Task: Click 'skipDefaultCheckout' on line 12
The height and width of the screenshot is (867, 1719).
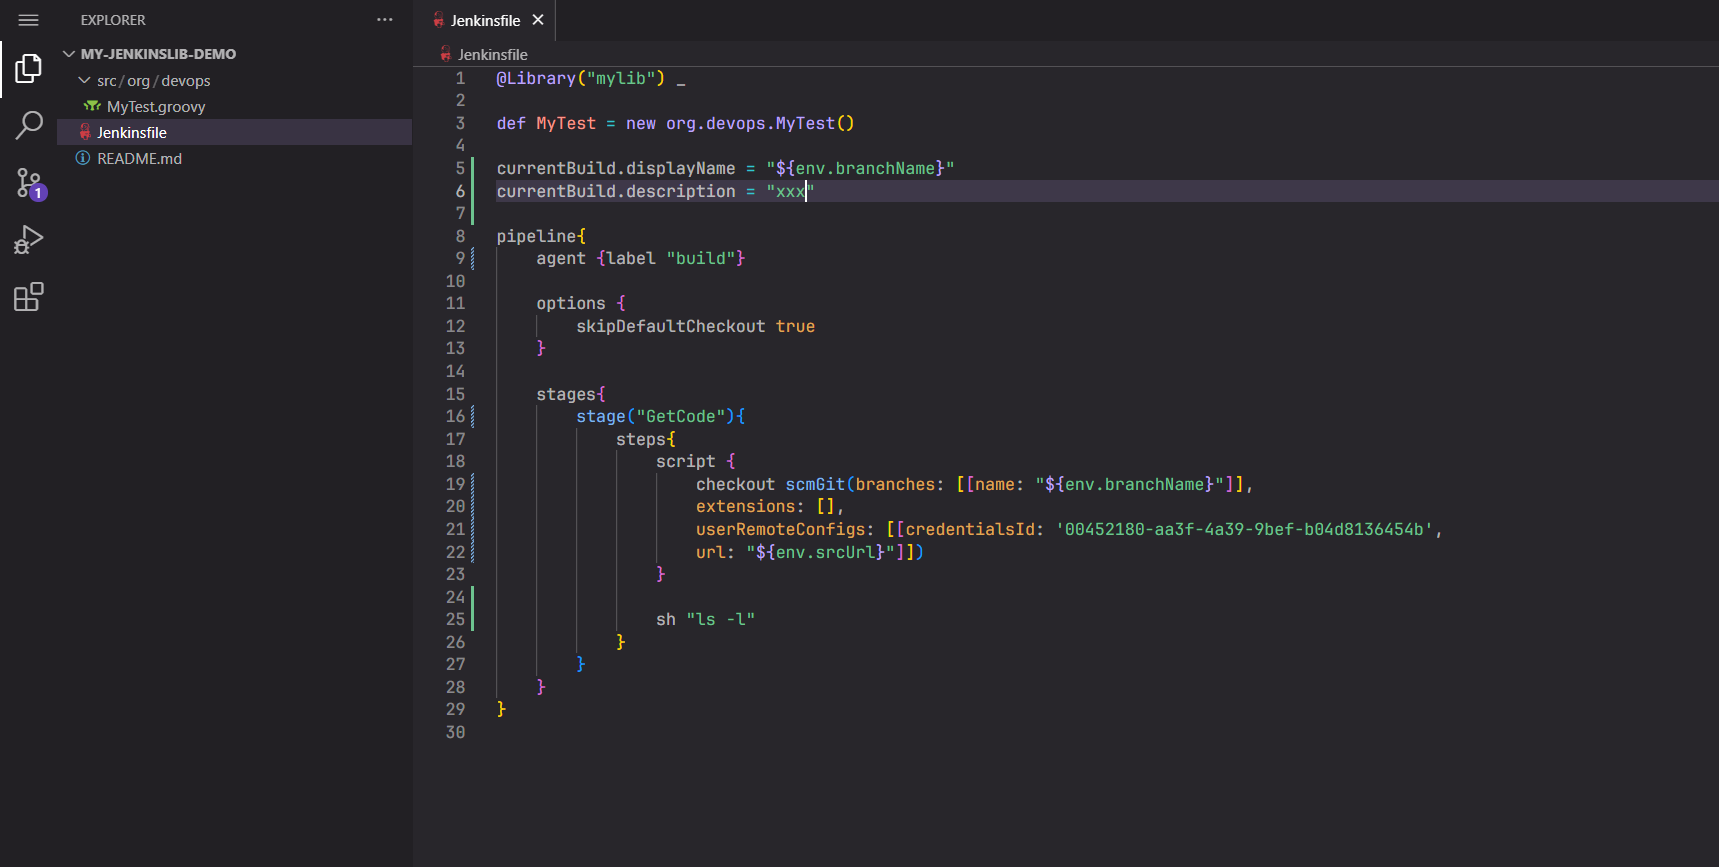Action: [671, 326]
